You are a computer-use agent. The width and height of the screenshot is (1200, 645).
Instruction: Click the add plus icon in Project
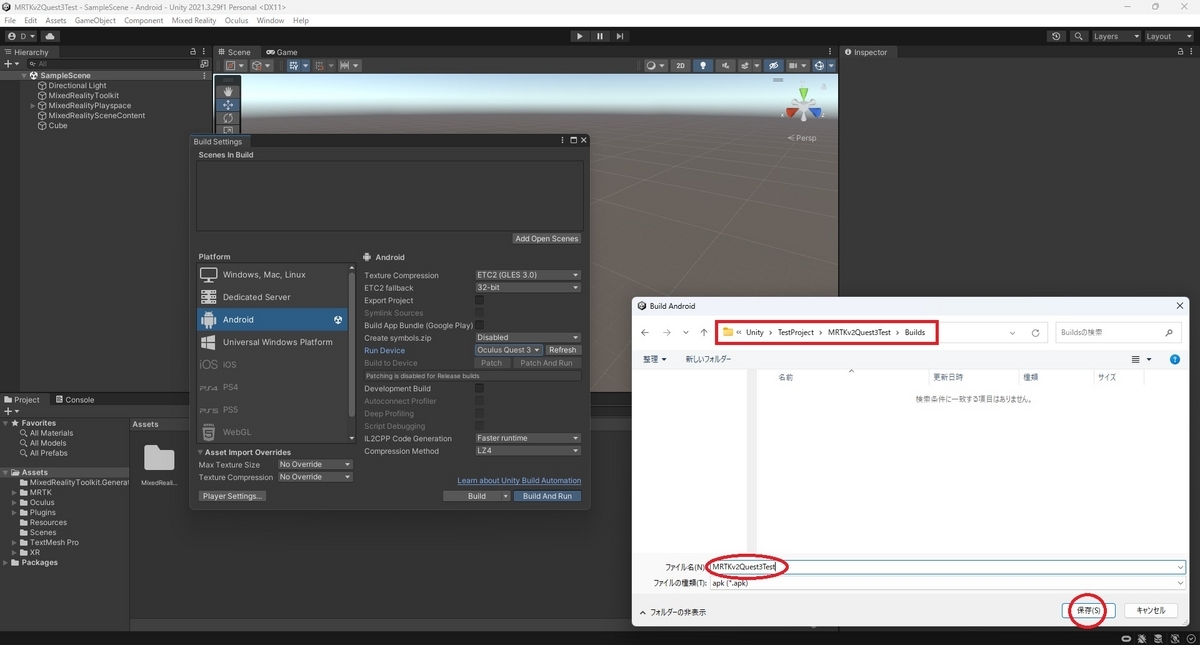9,411
